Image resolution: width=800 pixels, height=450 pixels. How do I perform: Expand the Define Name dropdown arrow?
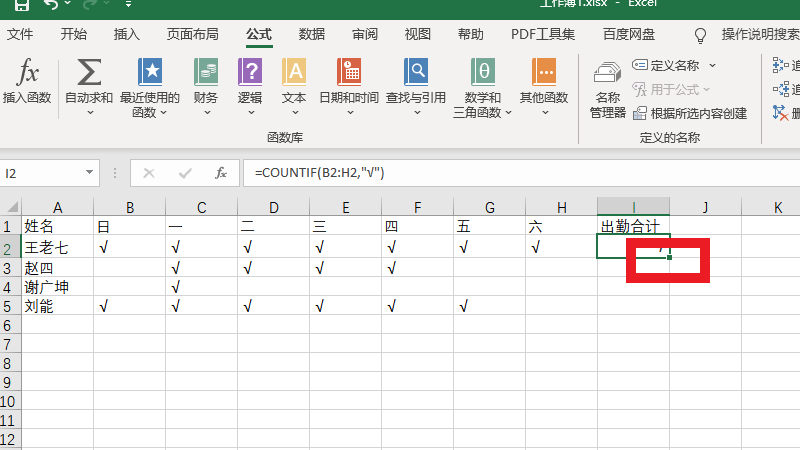tap(712, 65)
